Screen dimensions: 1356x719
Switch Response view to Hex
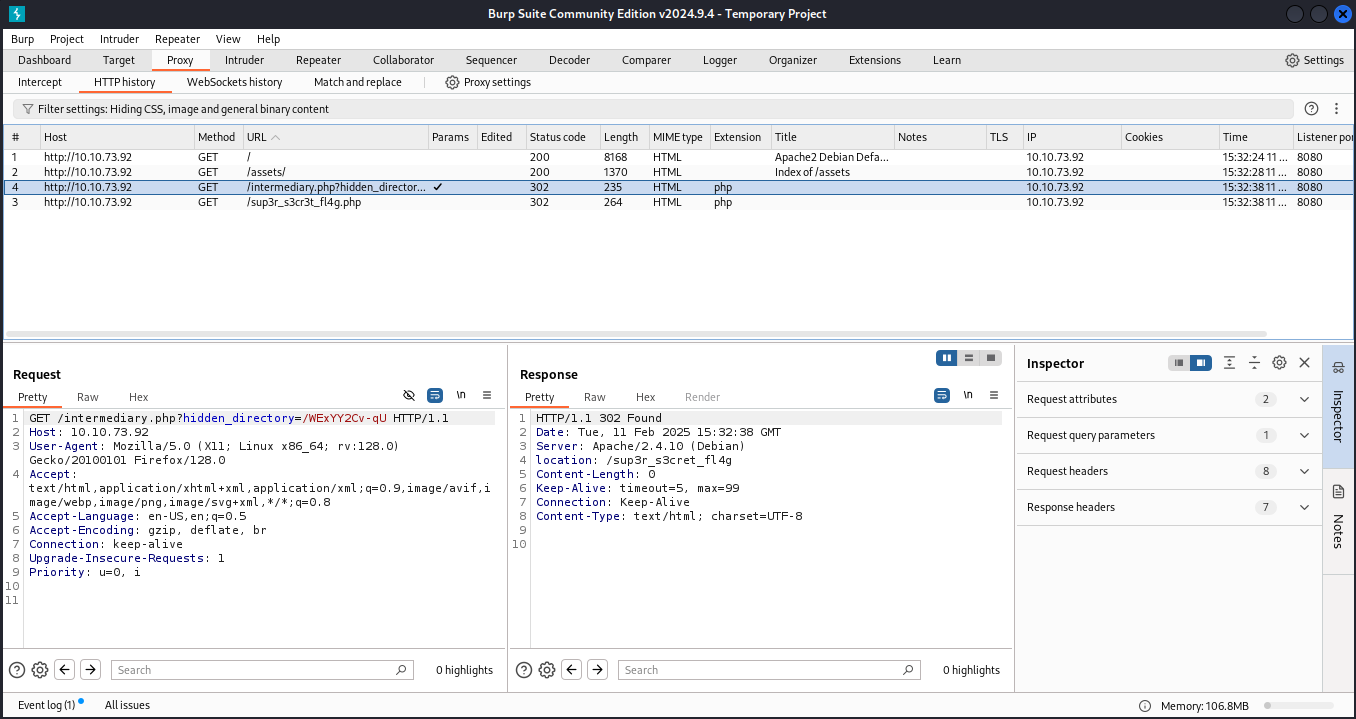point(646,397)
